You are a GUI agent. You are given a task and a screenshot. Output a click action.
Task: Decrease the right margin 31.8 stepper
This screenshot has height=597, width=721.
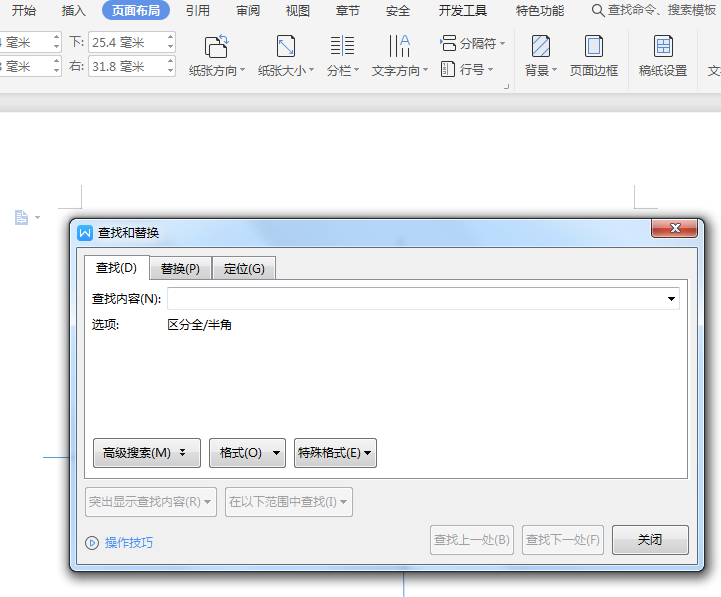click(x=171, y=72)
